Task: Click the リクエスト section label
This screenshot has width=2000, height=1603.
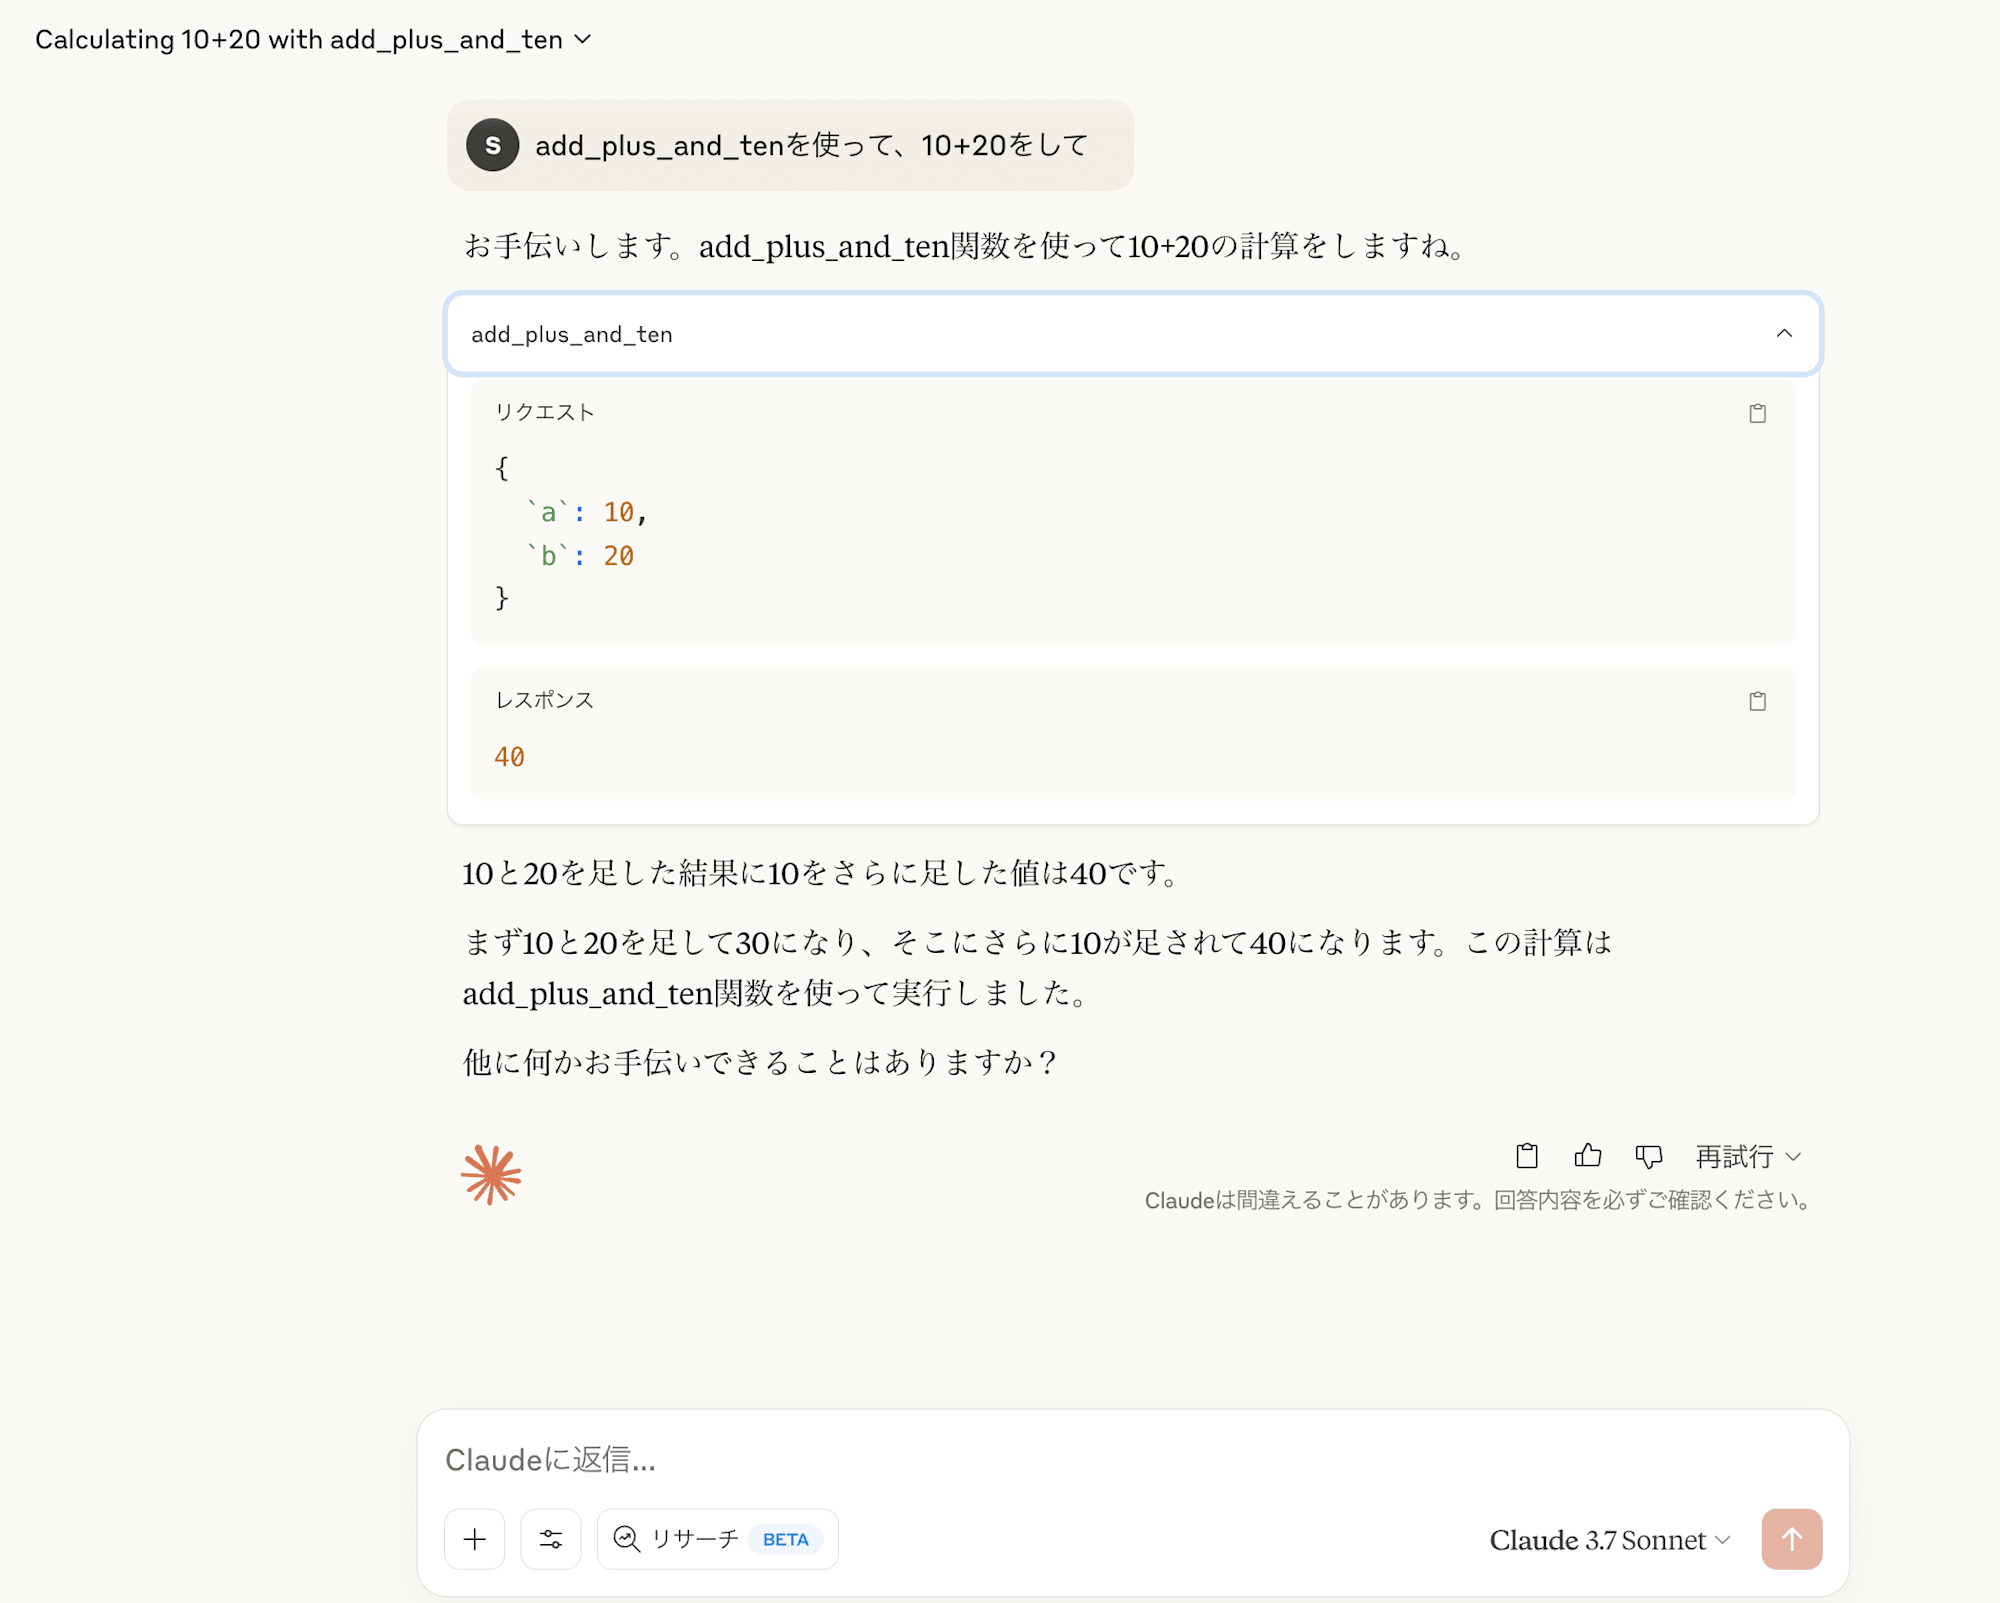Action: [545, 412]
